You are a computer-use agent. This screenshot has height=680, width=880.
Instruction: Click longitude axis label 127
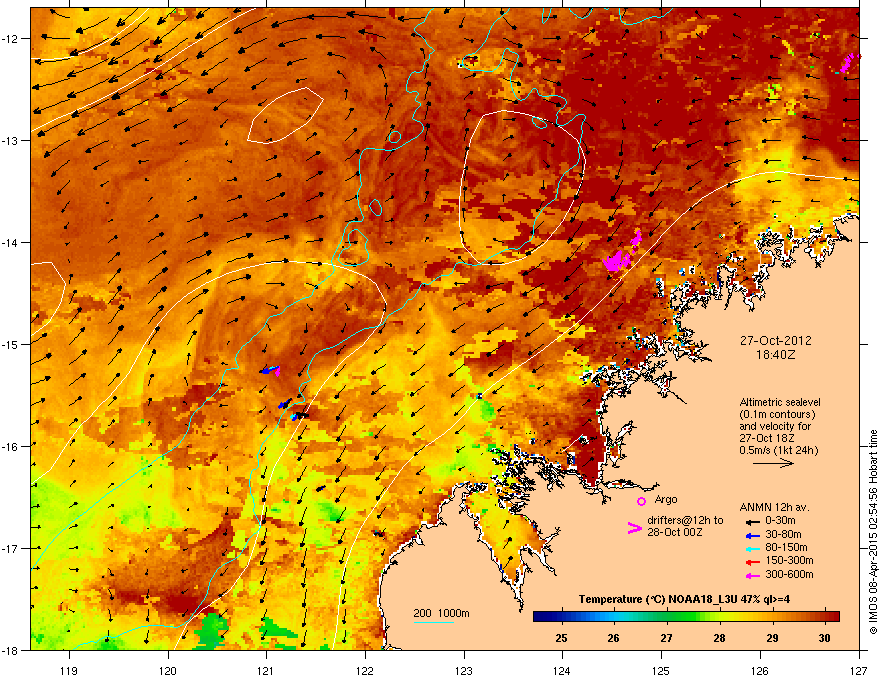point(859,670)
